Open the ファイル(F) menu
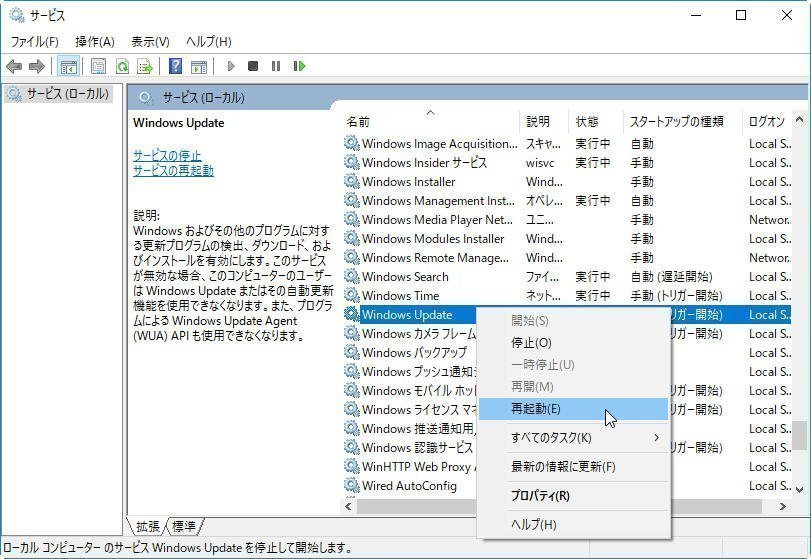Screen dimensions: 811x559 pyautogui.click(x=35, y=41)
